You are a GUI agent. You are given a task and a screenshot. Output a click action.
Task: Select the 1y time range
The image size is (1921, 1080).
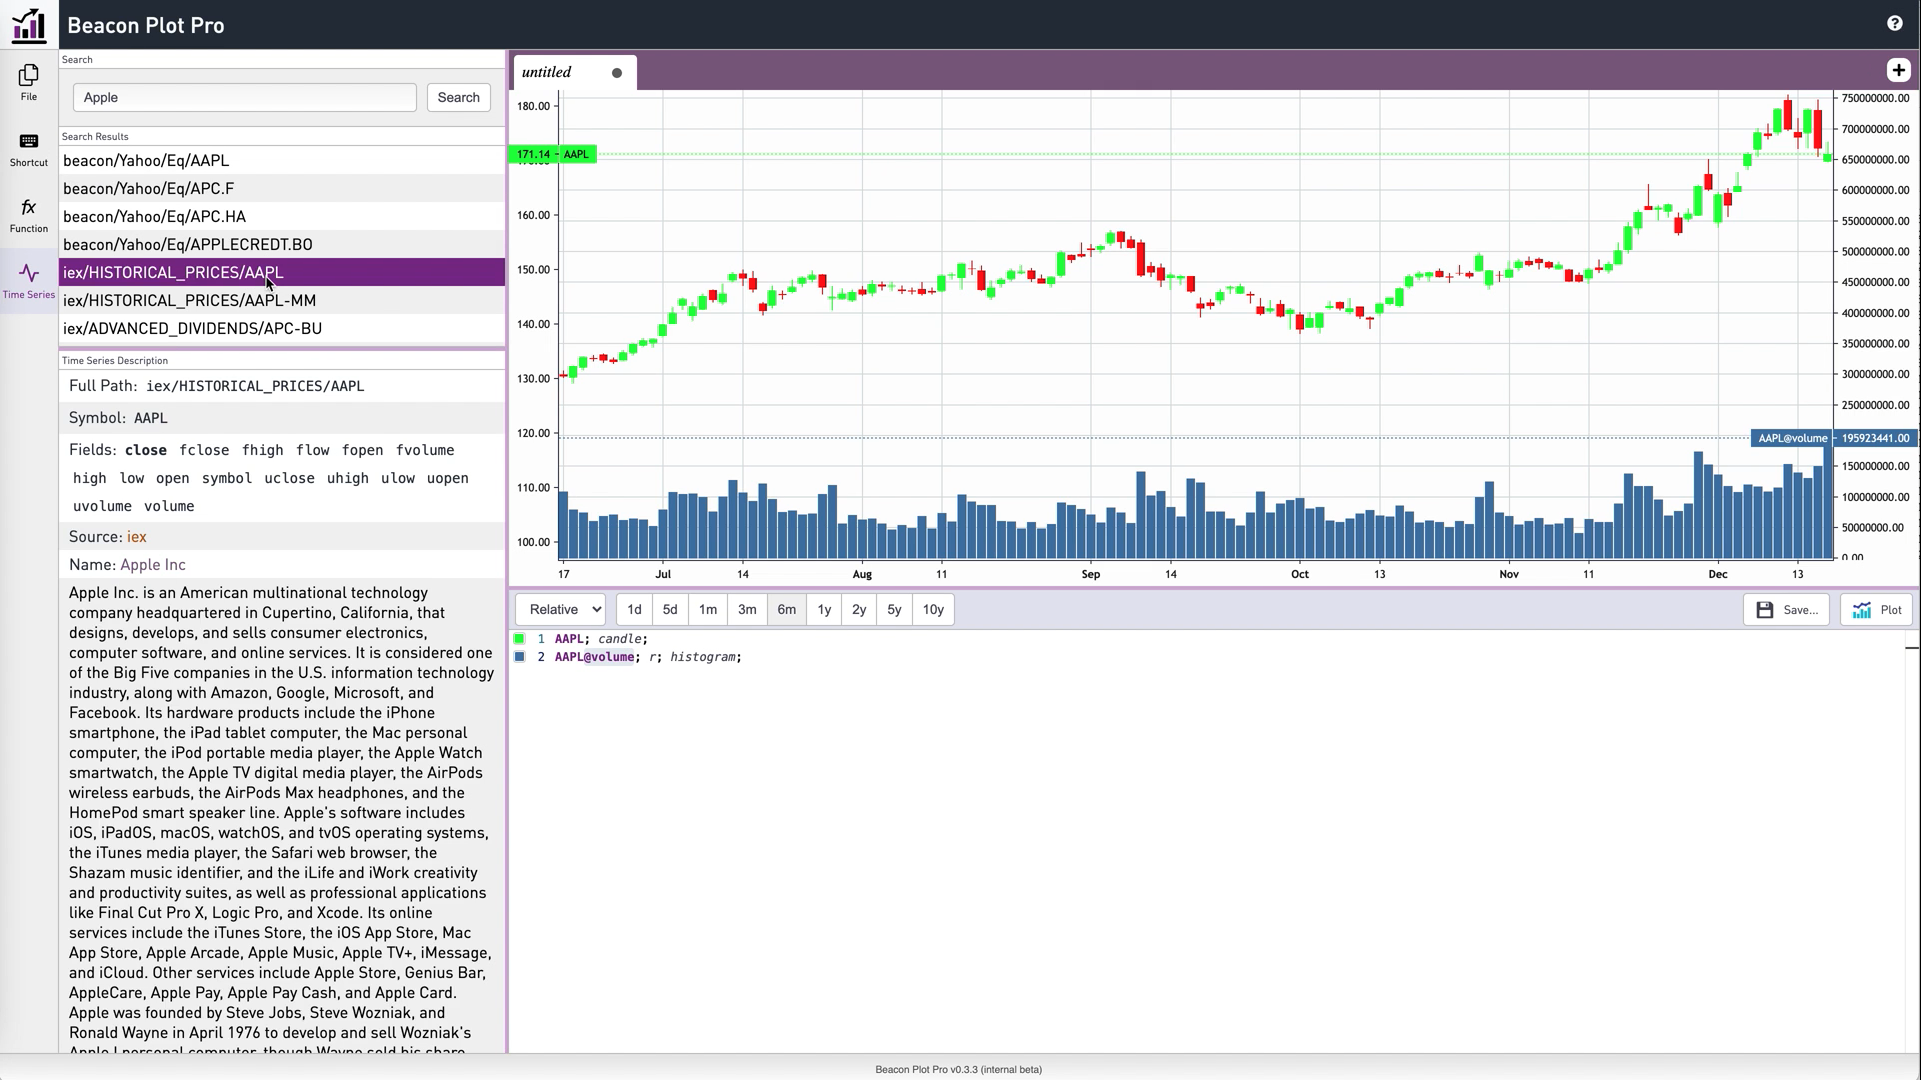point(824,610)
